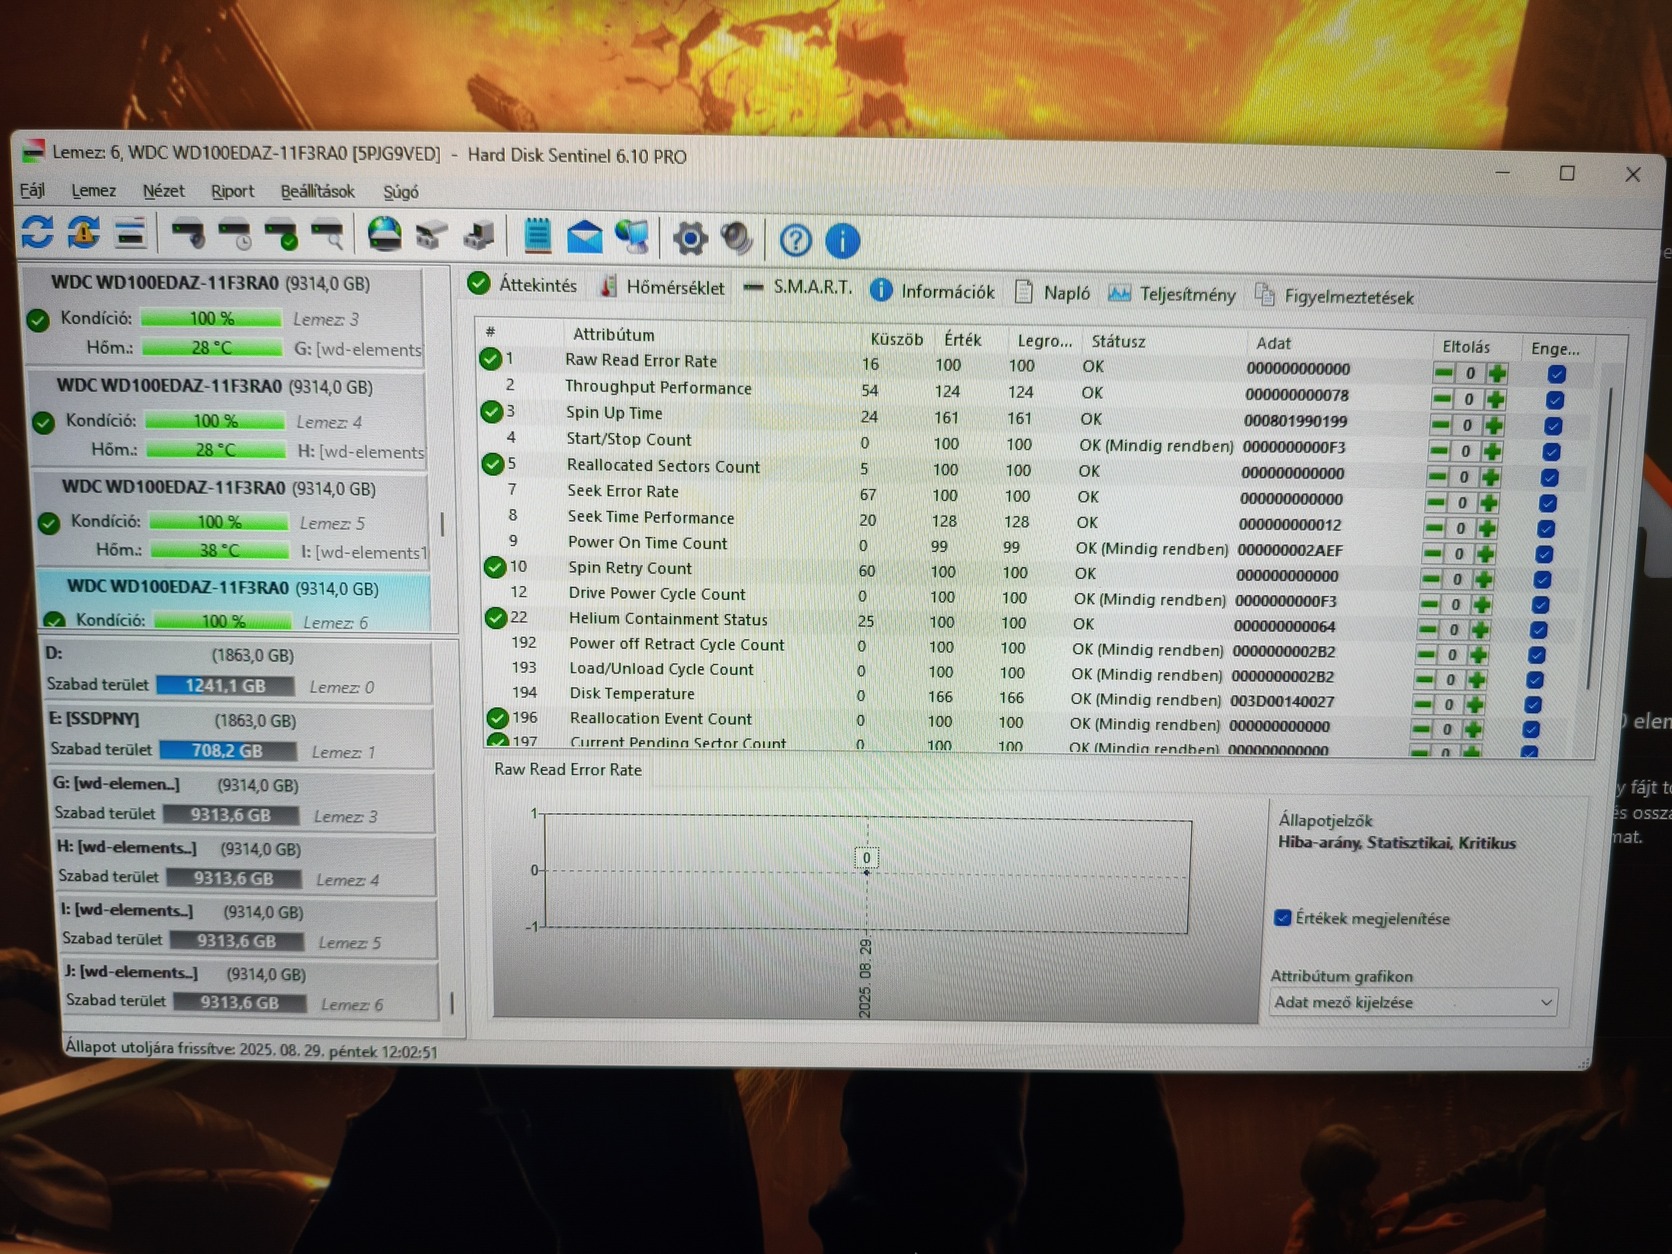Switch to the Hőmérséklet tab
This screenshot has width=1672, height=1254.
(662, 287)
